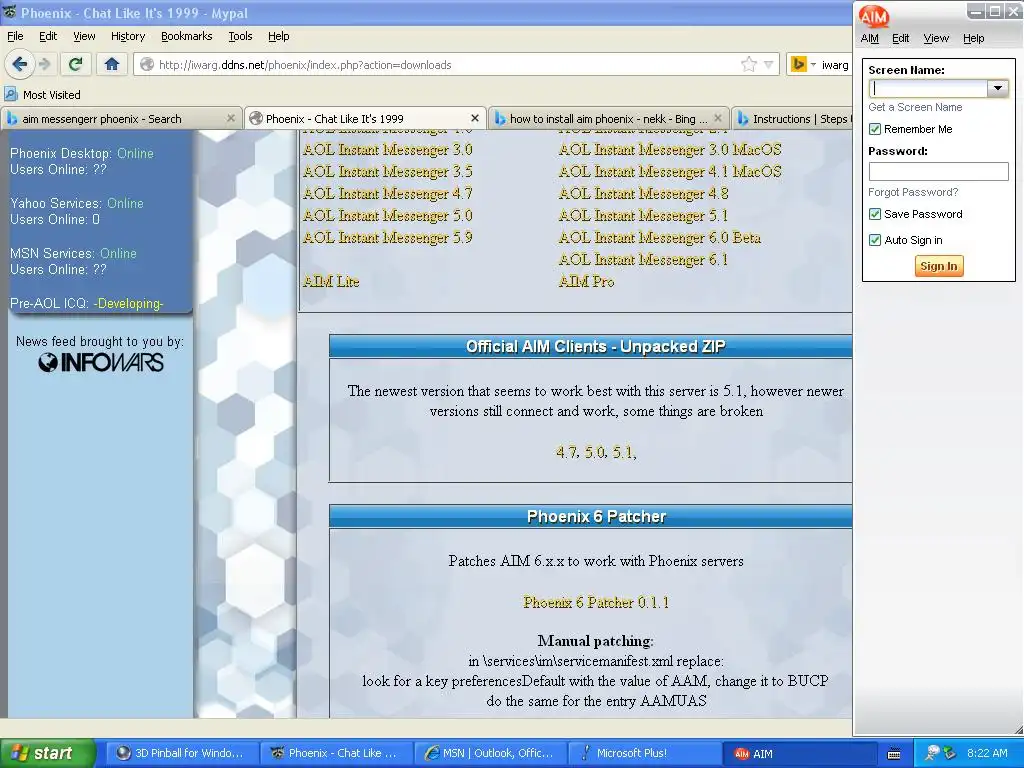
Task: Click the Get a Screen Name link
Action: point(915,106)
